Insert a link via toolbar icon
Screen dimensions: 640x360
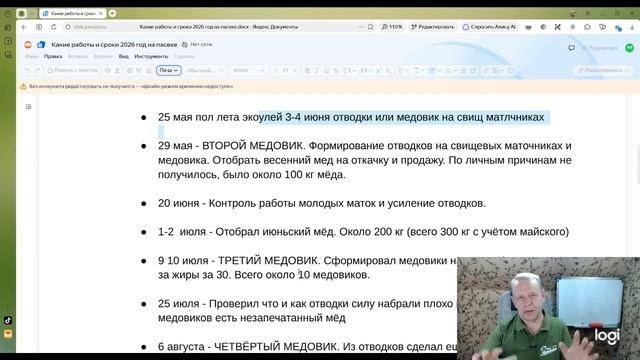pos(486,71)
